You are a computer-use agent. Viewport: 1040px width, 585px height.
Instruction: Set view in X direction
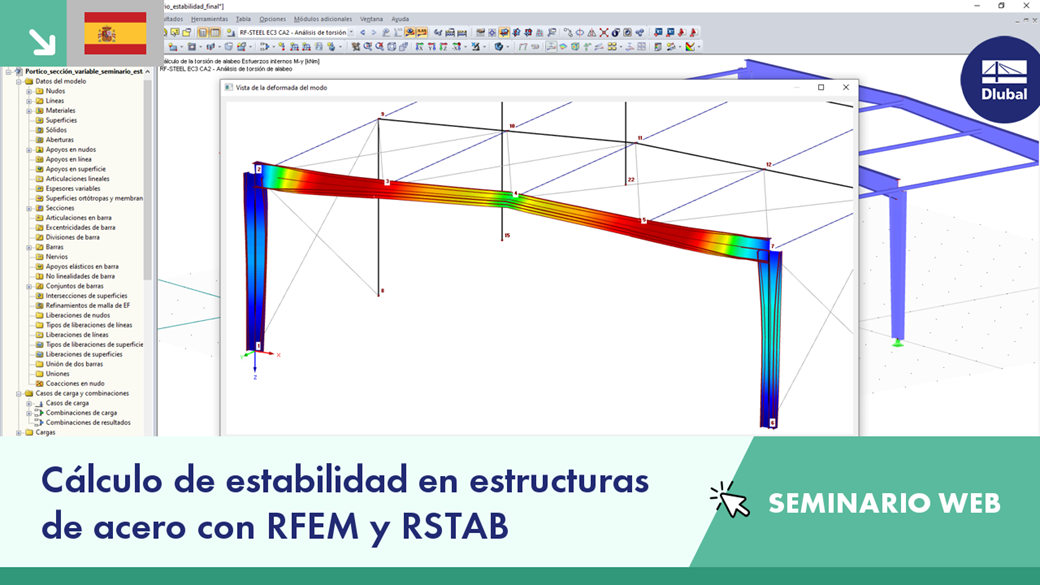pos(421,46)
